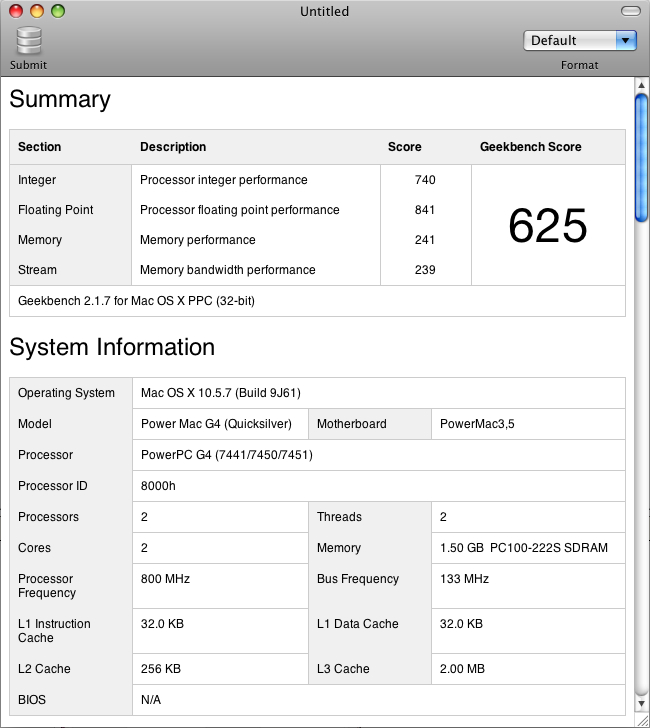650x728 pixels.
Task: Click the vertical scrollbar thumb
Action: (x=641, y=158)
